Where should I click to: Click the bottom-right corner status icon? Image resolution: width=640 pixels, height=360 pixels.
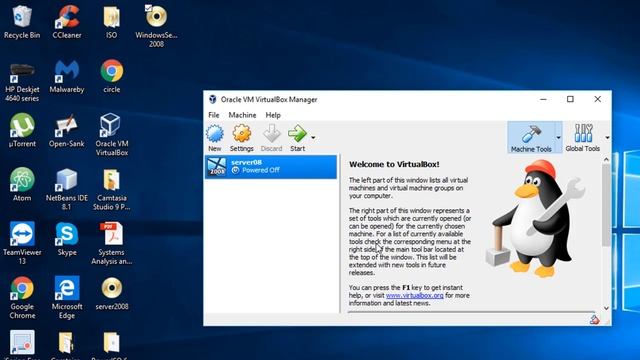click(x=595, y=320)
